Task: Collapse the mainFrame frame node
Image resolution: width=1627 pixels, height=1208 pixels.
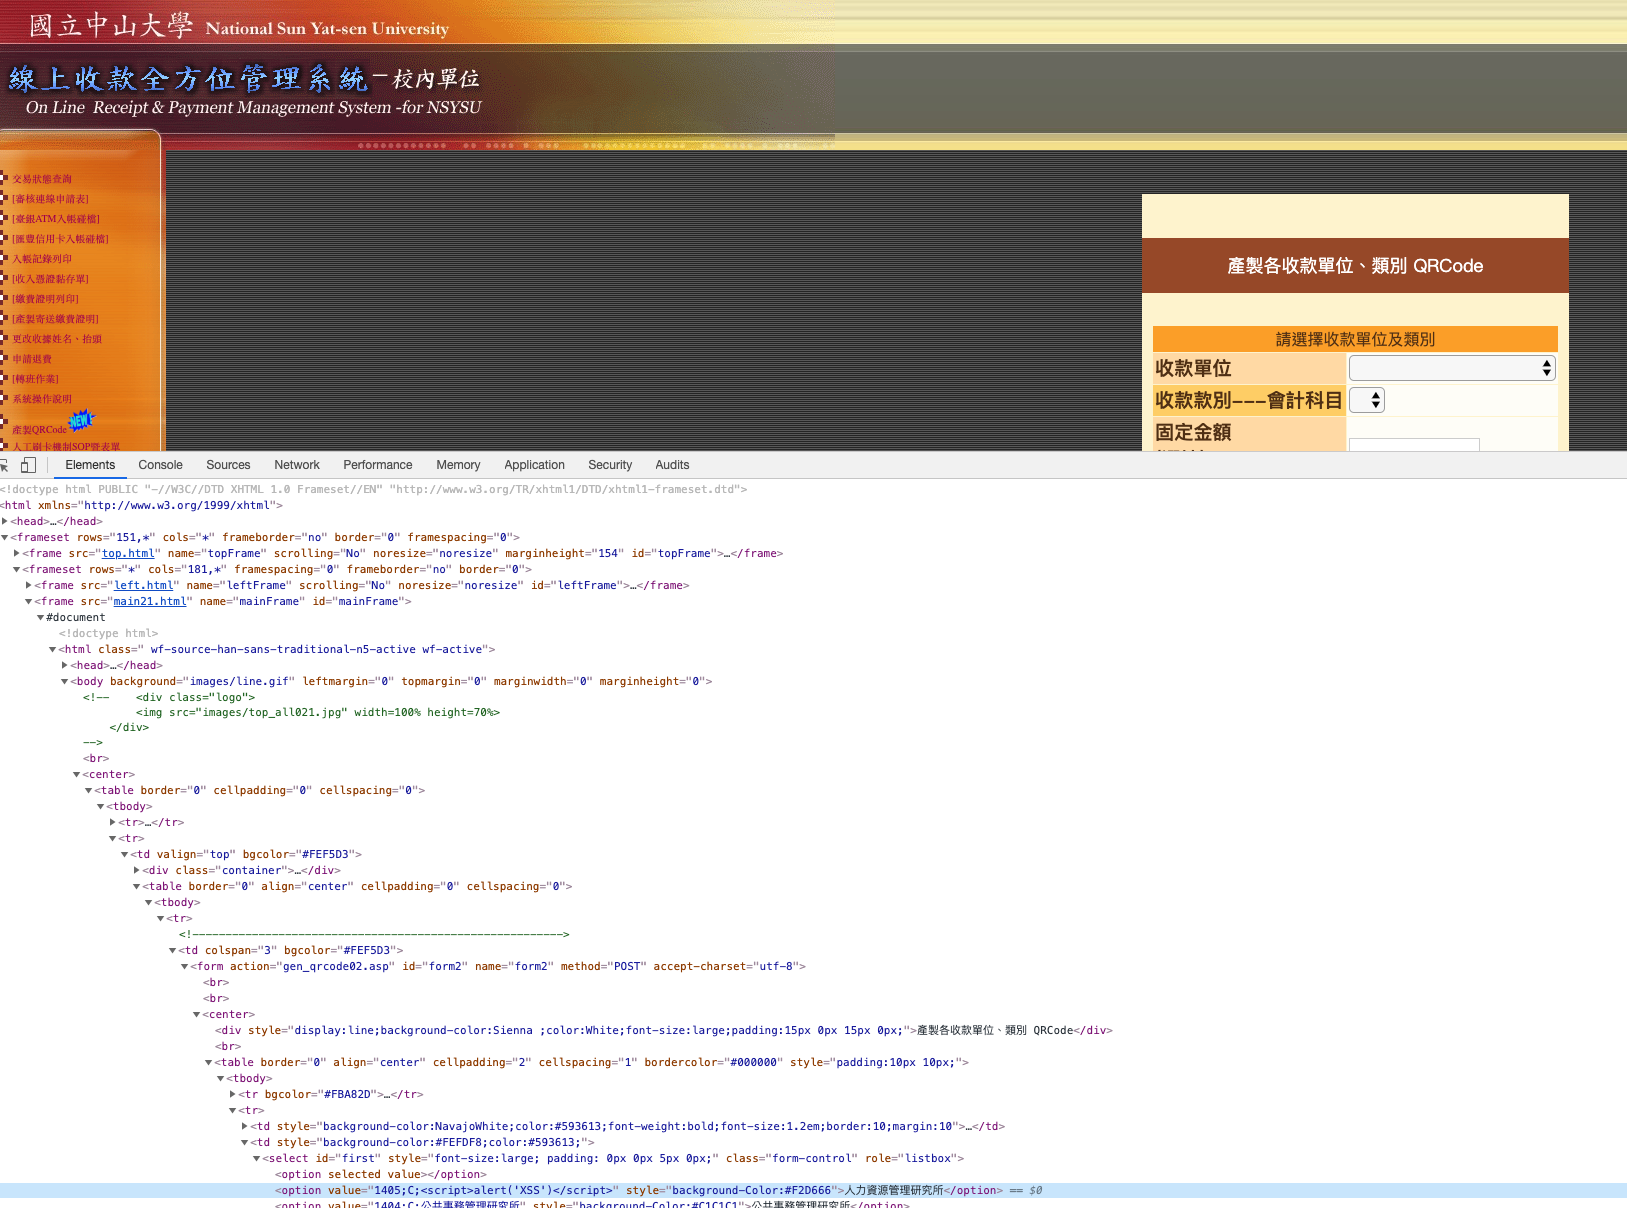Action: tap(29, 601)
